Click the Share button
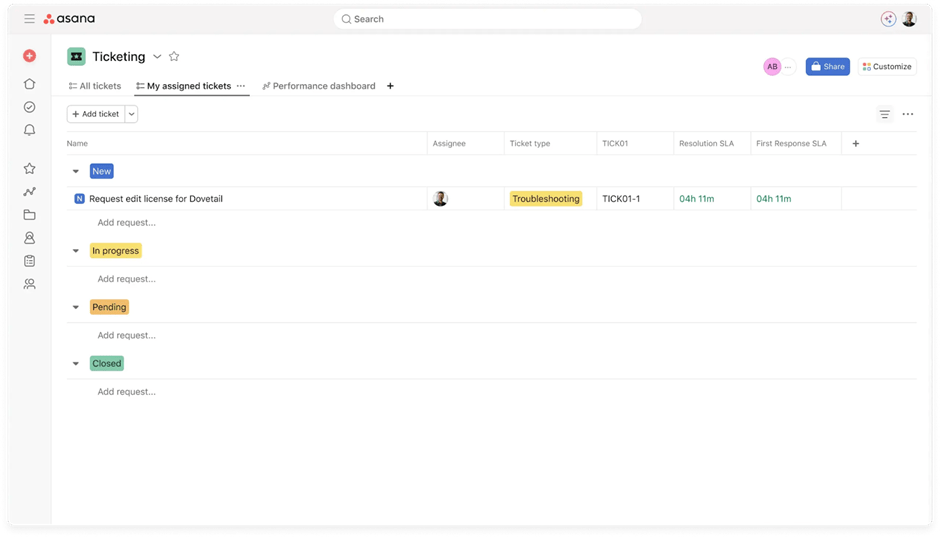This screenshot has width=940, height=537. click(x=827, y=67)
